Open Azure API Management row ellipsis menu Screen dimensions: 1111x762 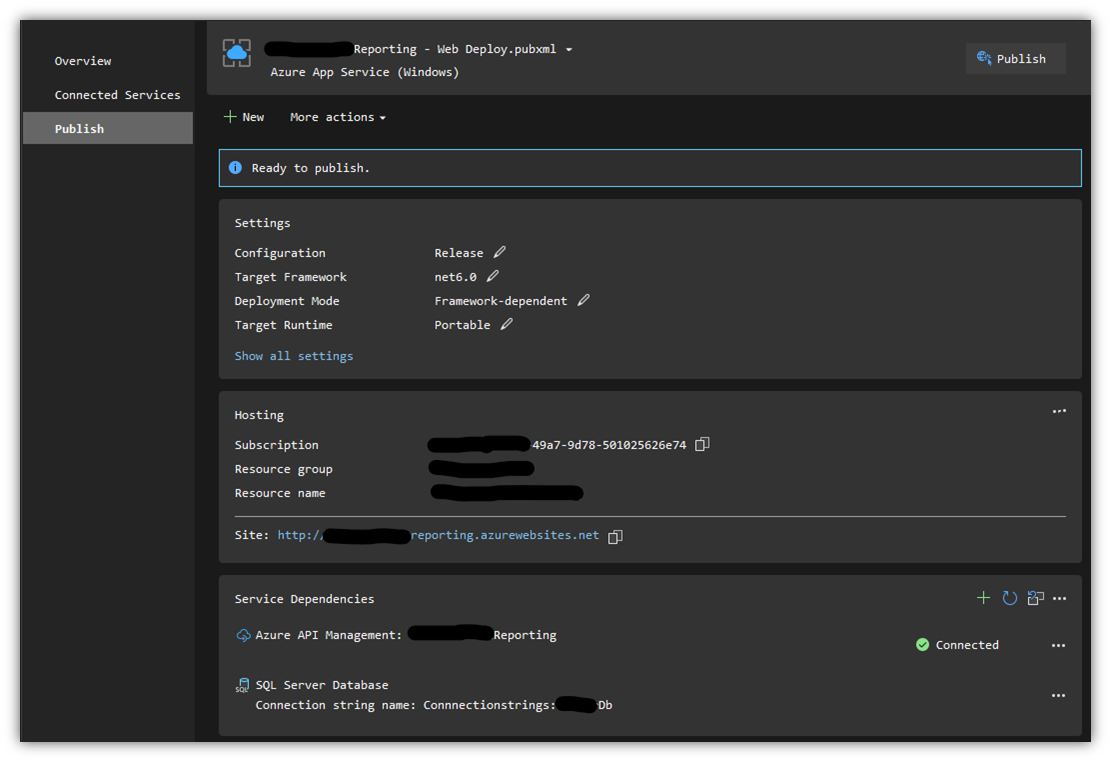pos(1059,645)
